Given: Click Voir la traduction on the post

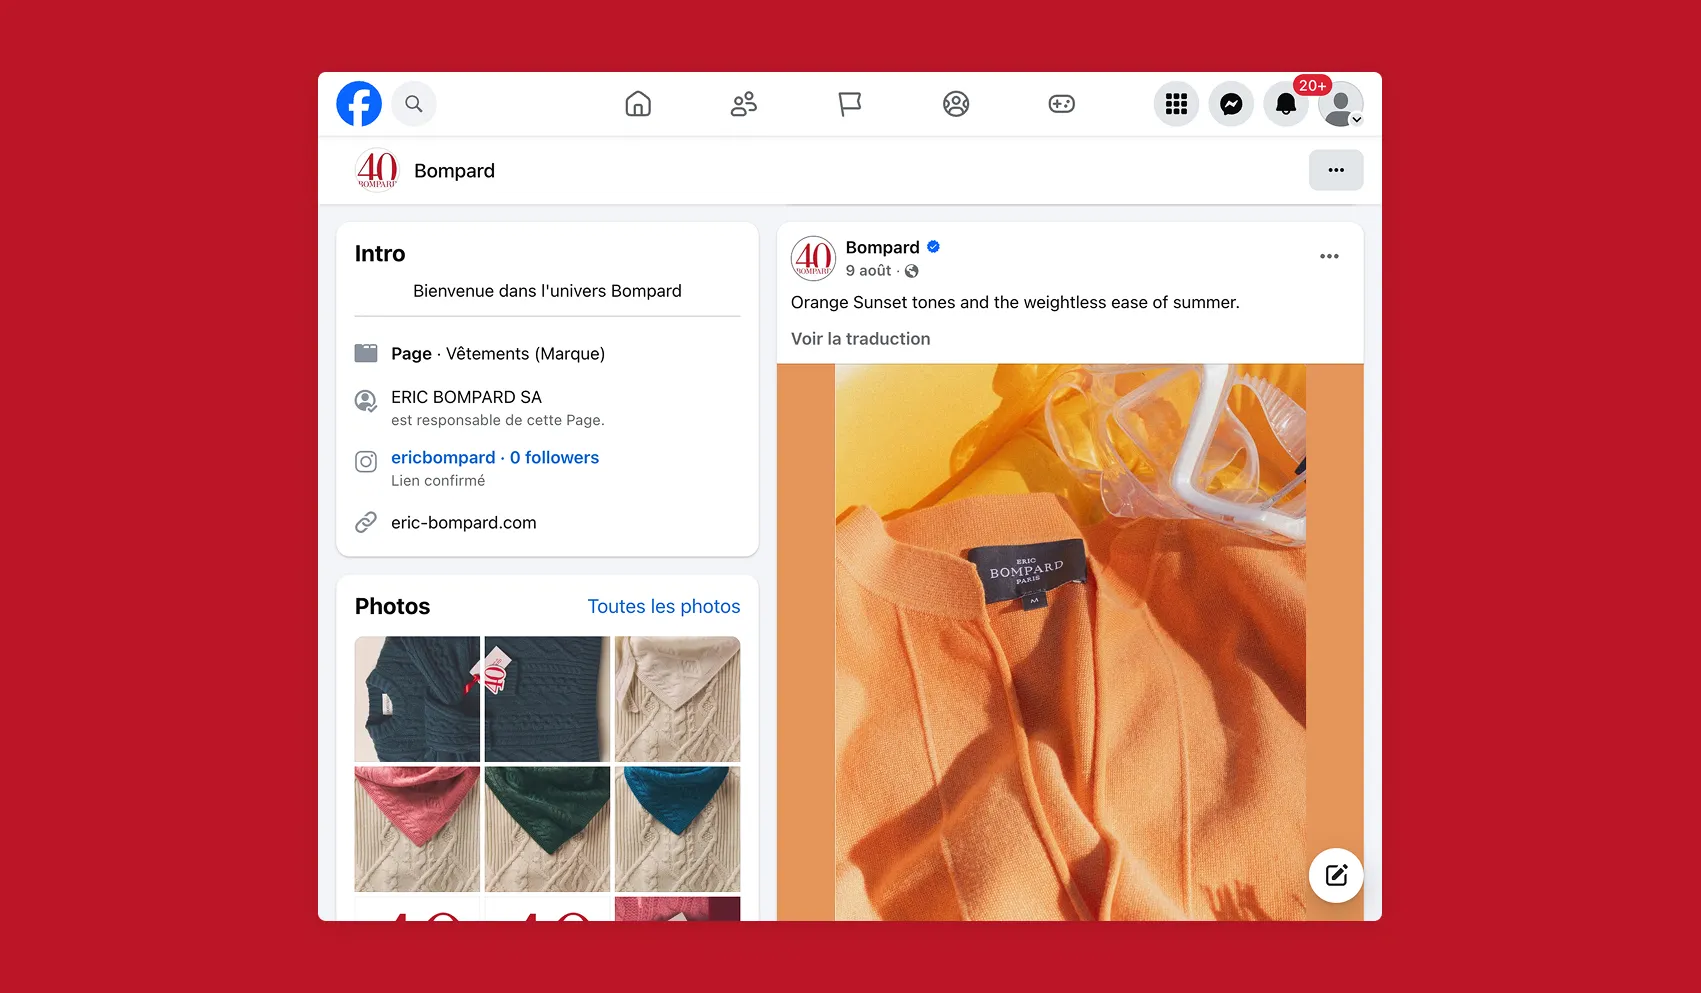Looking at the screenshot, I should 860,338.
